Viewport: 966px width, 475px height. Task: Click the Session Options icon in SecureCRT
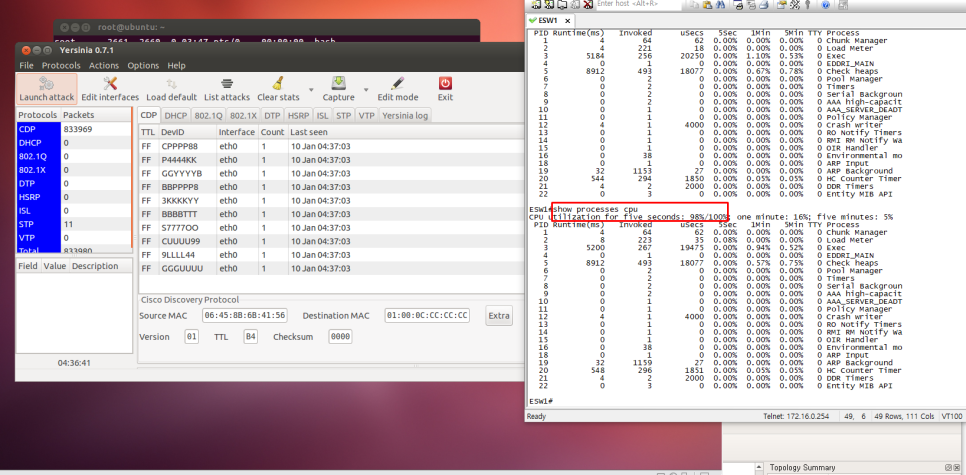(781, 4)
